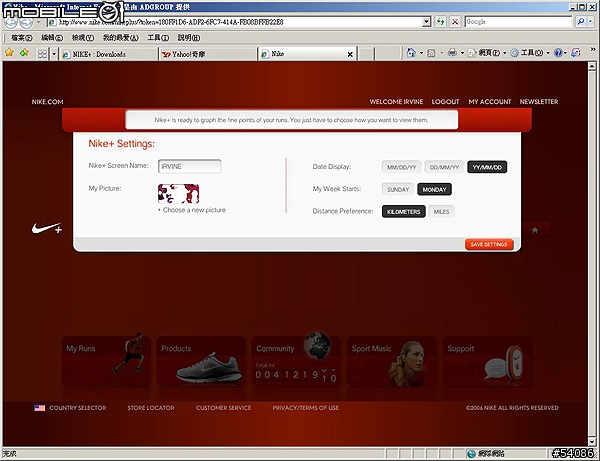
Task: Click the browser refresh icon
Action: pos(440,22)
